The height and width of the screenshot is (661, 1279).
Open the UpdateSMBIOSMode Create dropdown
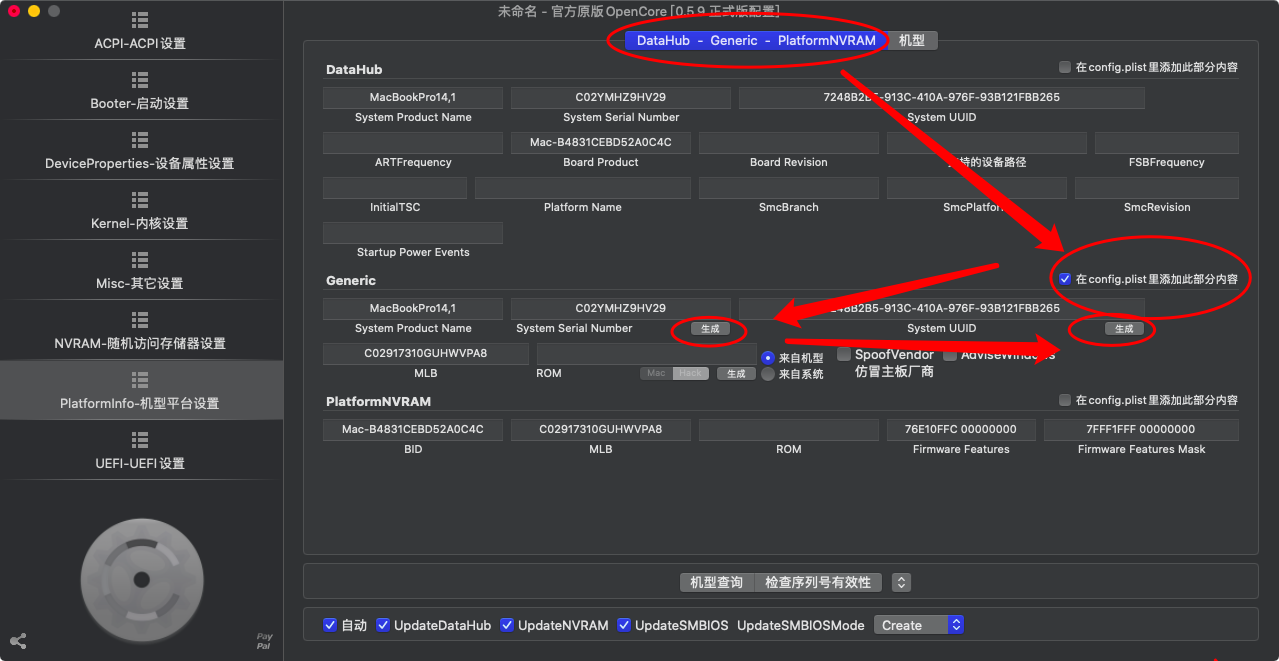(918, 625)
